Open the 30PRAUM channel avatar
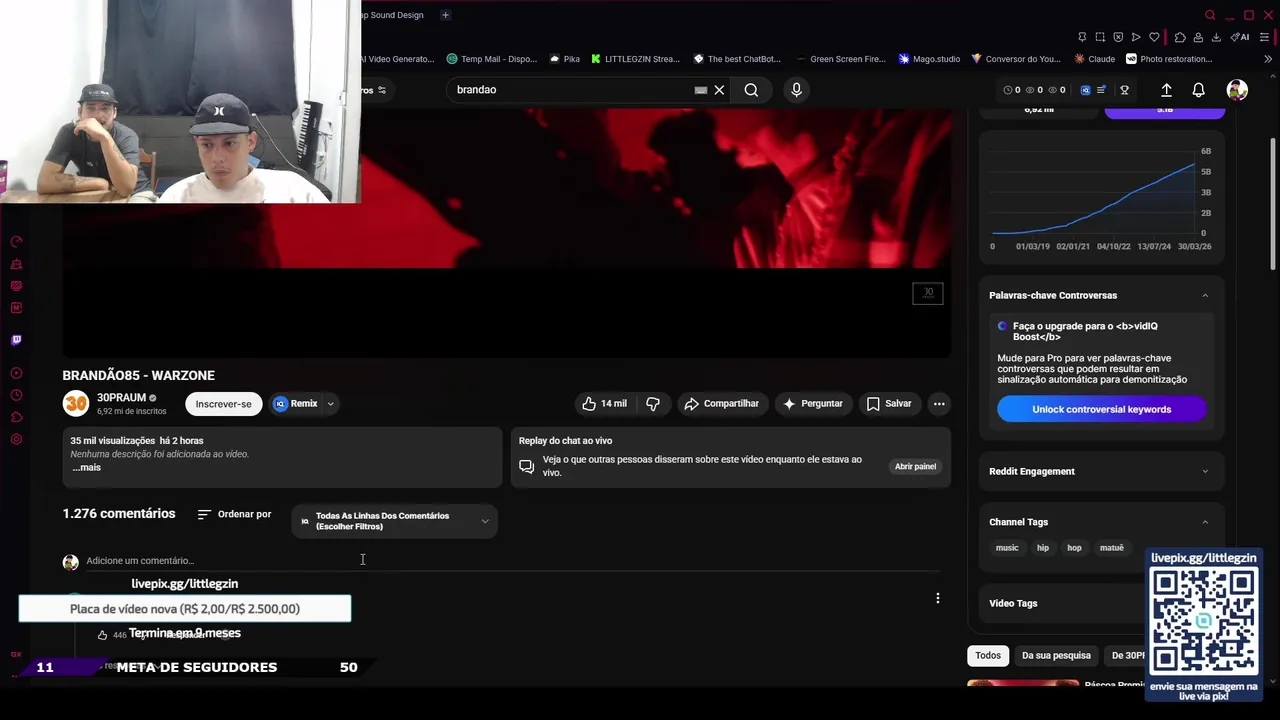 (75, 404)
